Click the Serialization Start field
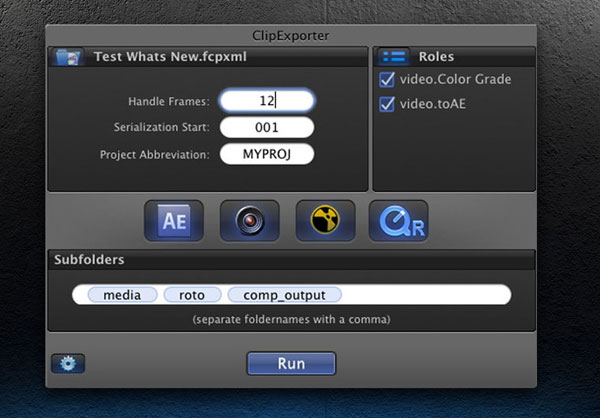Viewport: 600px width, 418px height. coord(267,127)
